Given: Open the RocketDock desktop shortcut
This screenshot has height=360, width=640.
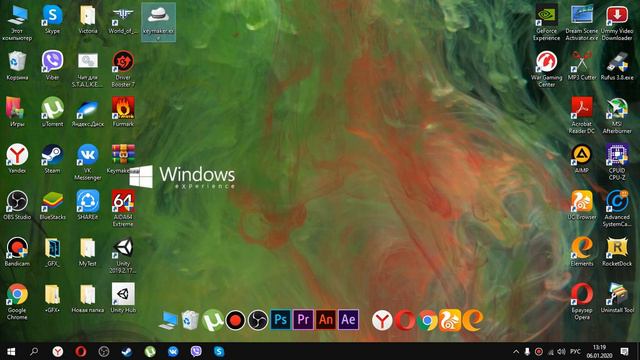Looking at the screenshot, I should coord(617,252).
